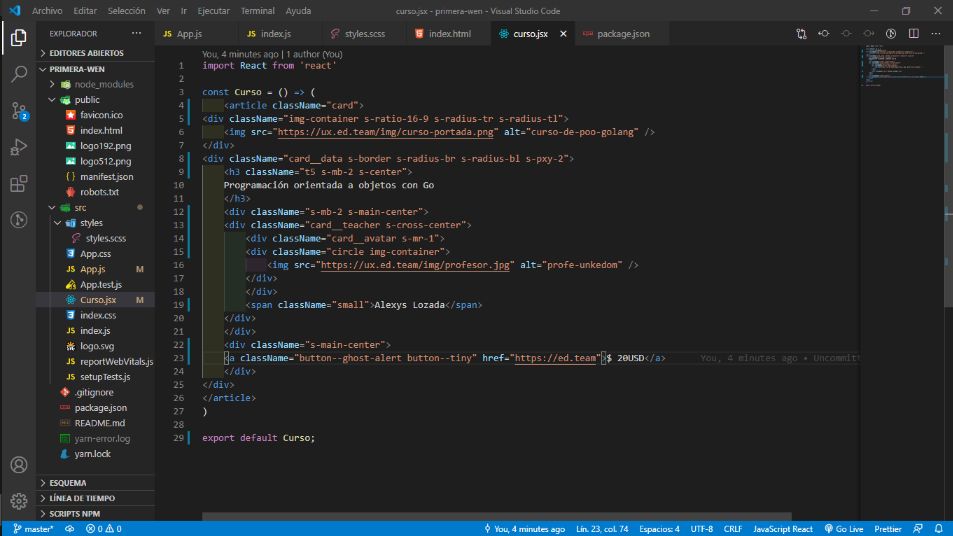Image resolution: width=953 pixels, height=536 pixels.
Task: Open styles.scss in file tree
Action: pos(95,238)
